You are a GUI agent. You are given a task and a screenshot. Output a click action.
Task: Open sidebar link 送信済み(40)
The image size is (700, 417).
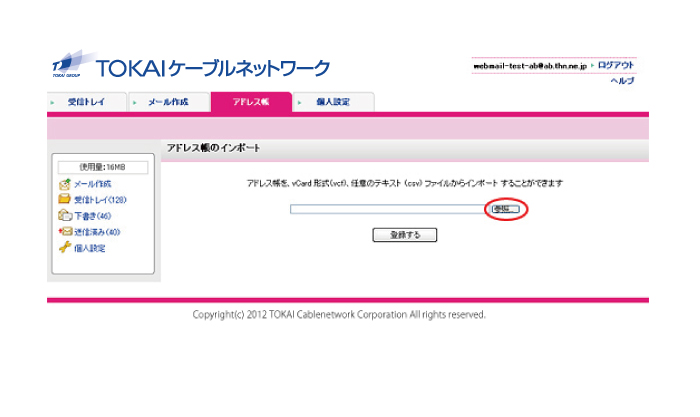click(97, 232)
